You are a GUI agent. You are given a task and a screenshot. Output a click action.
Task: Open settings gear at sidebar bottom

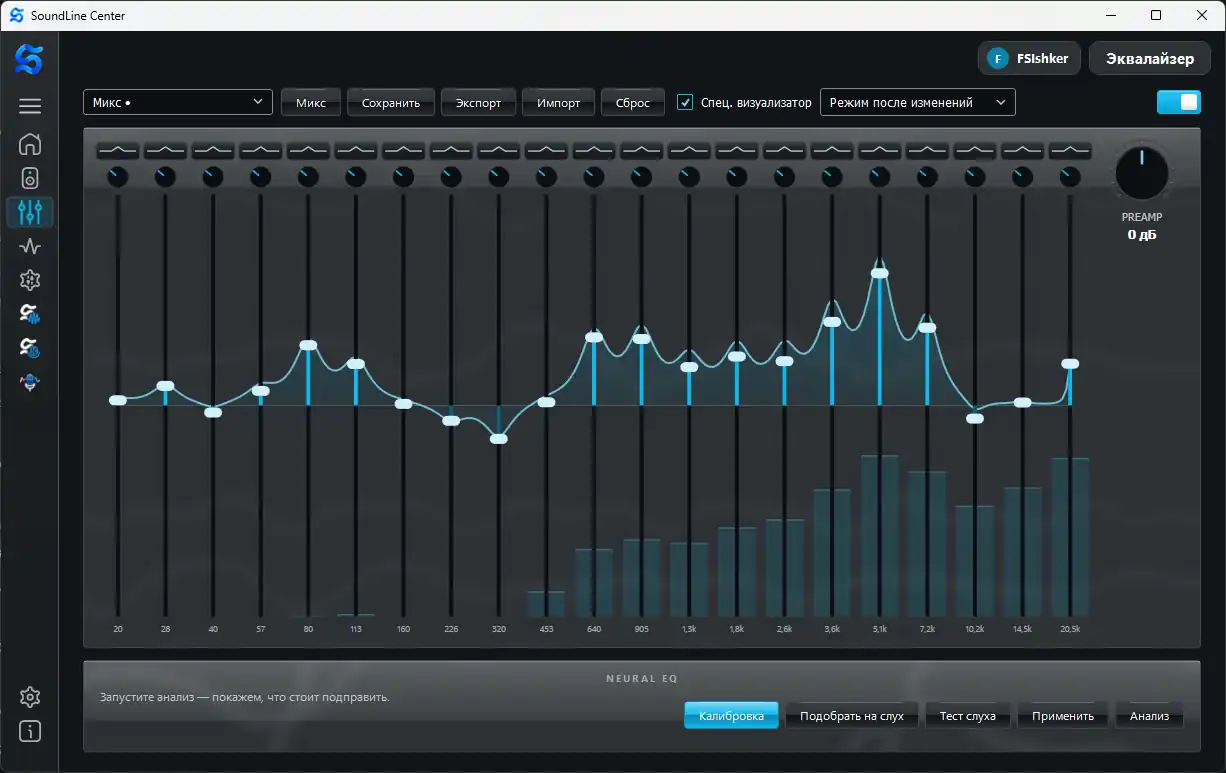[30, 697]
